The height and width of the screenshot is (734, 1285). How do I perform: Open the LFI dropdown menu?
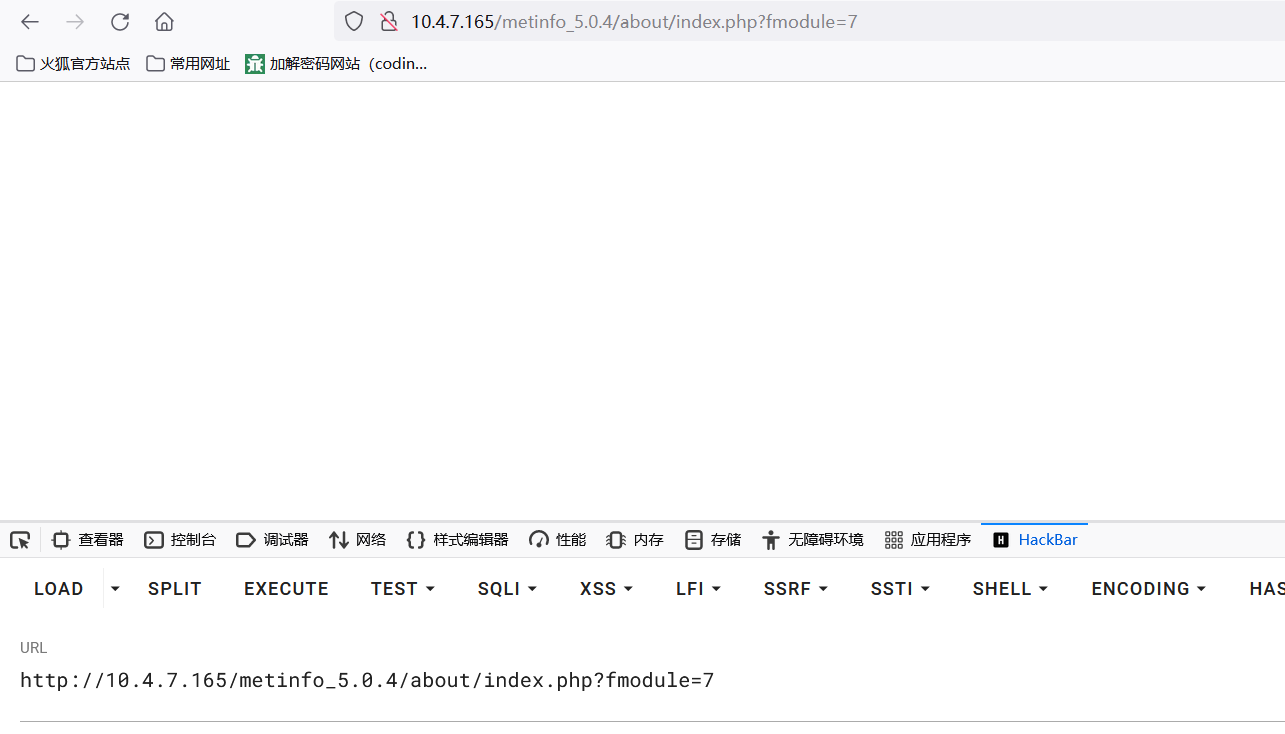tap(698, 589)
